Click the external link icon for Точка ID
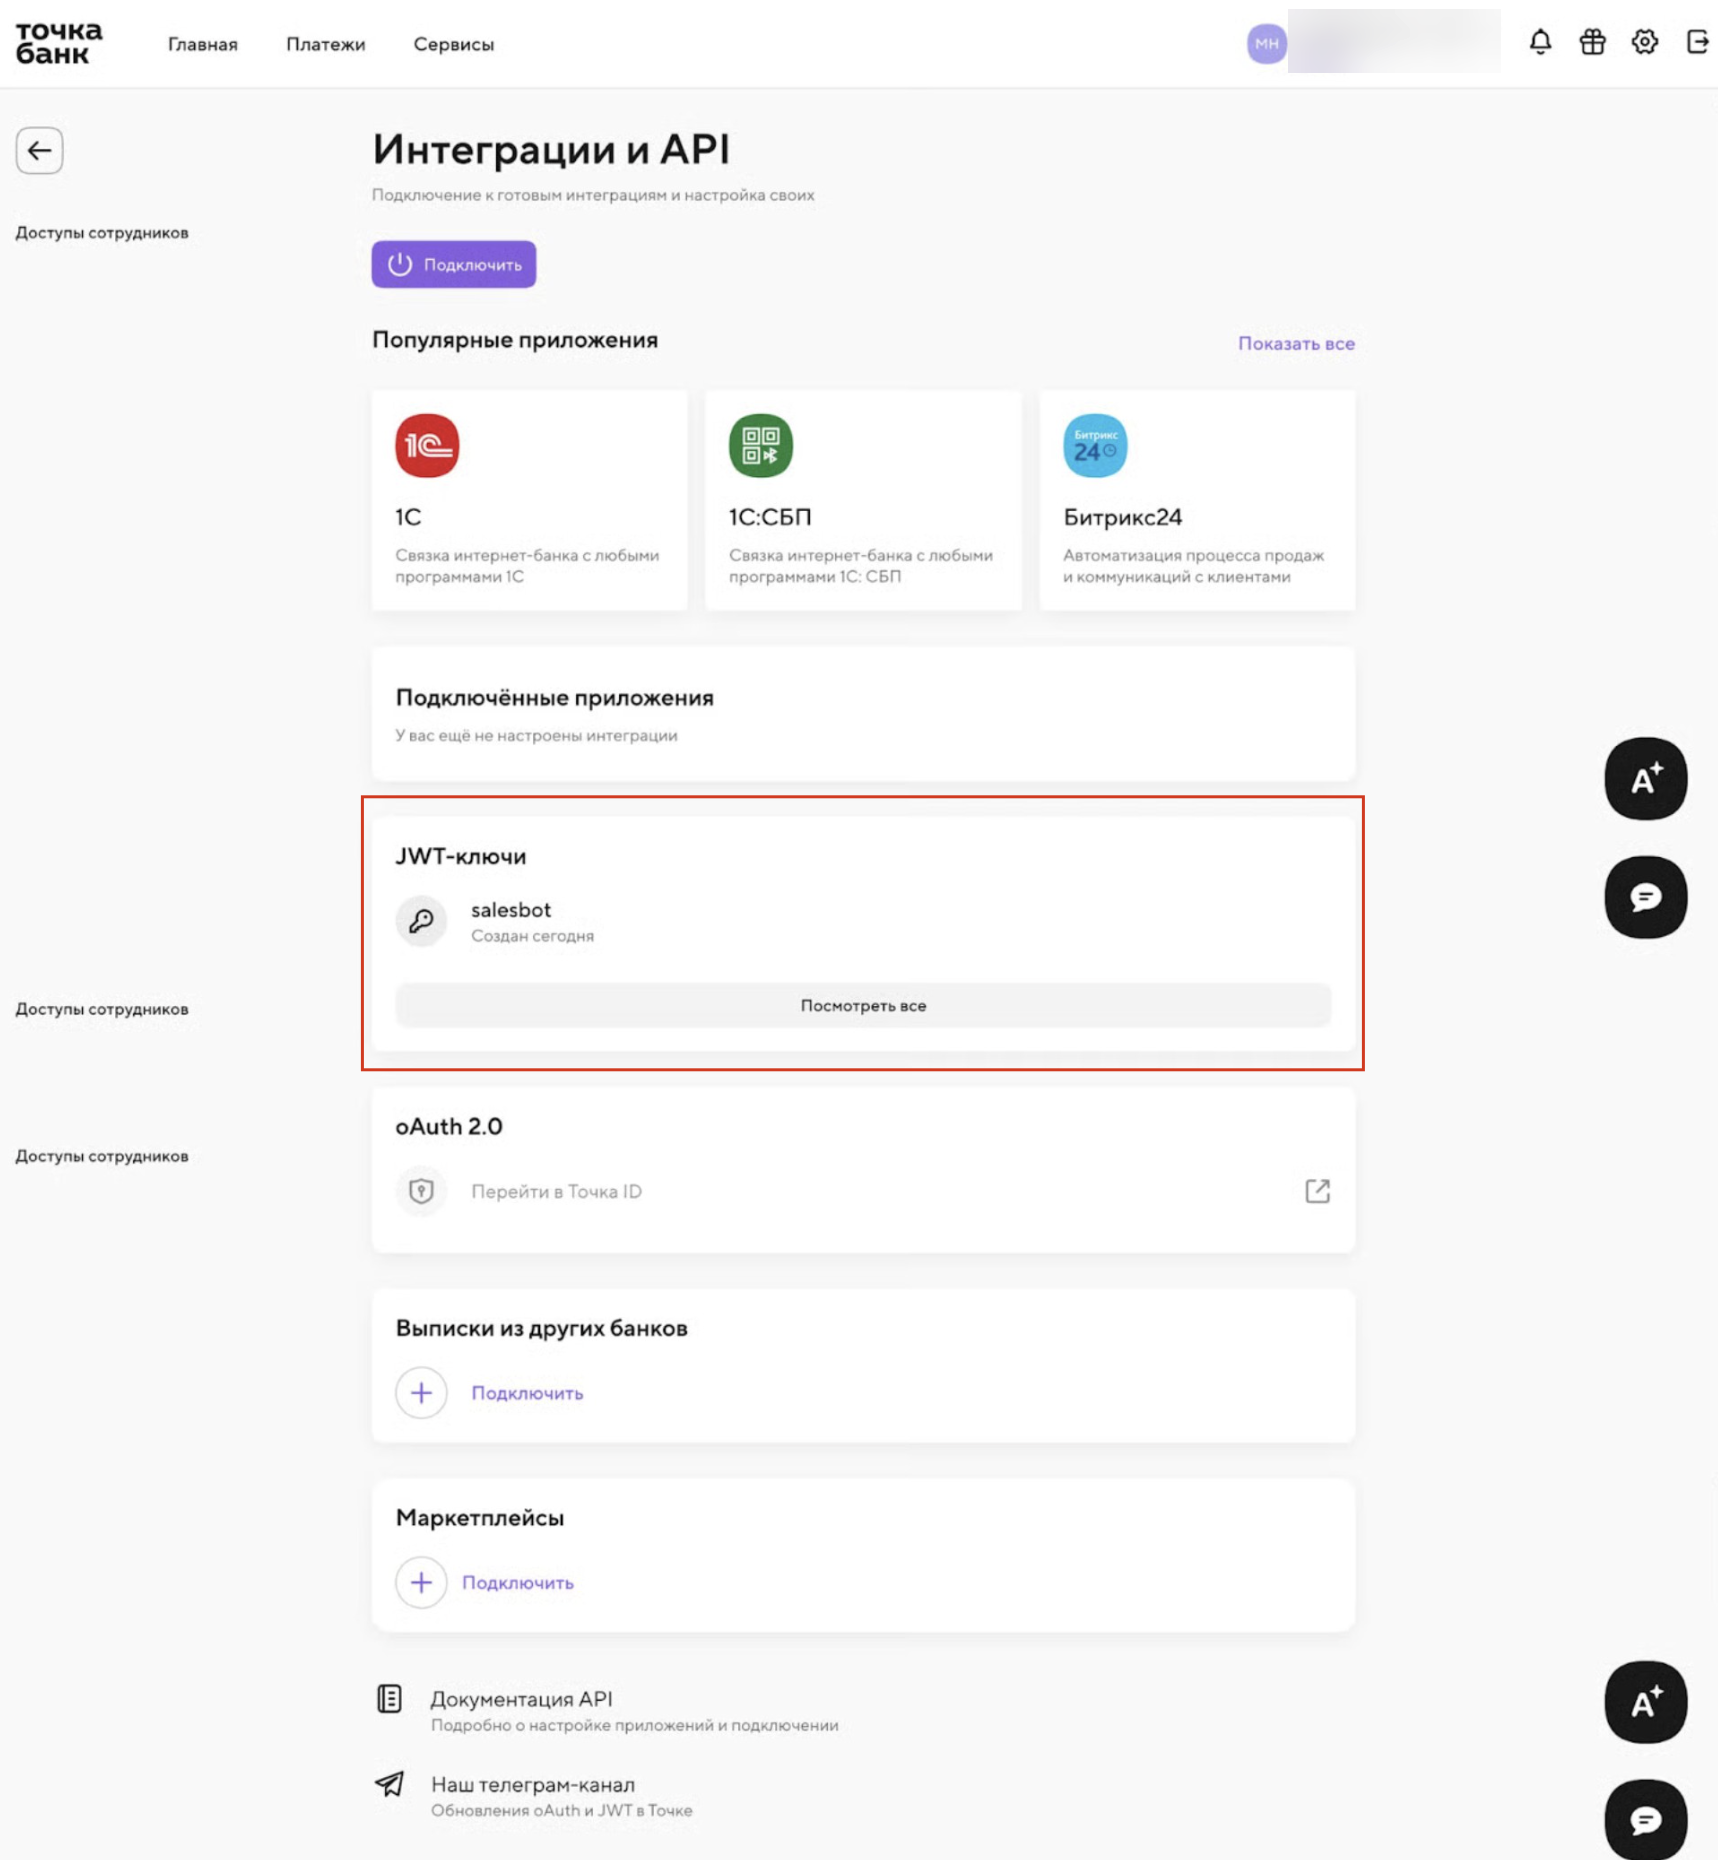This screenshot has height=1860, width=1718. [1317, 1191]
